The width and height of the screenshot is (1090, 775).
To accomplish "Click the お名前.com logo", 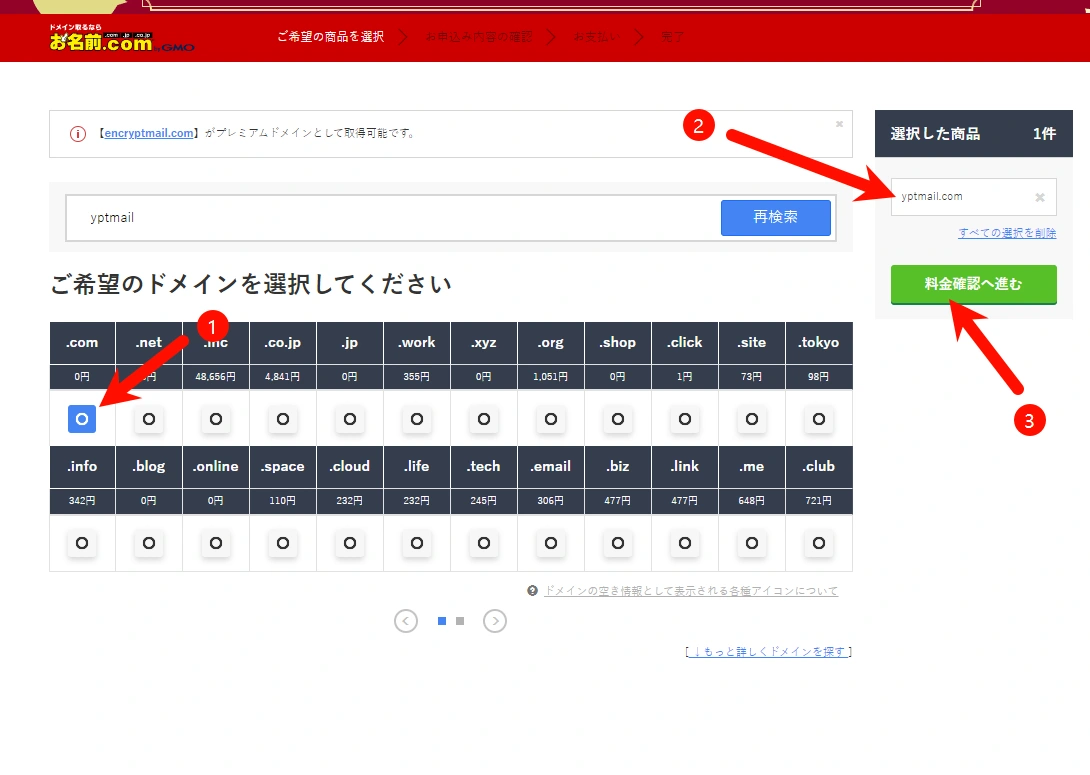I will (120, 38).
